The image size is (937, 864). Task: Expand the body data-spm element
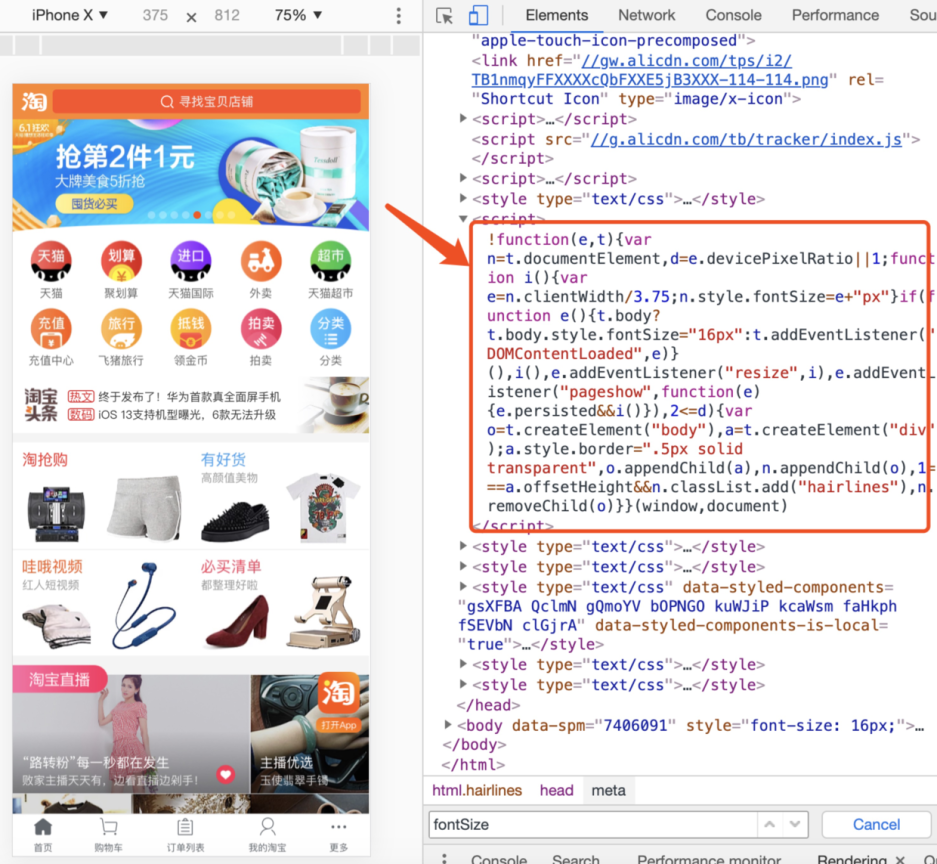[x=448, y=725]
